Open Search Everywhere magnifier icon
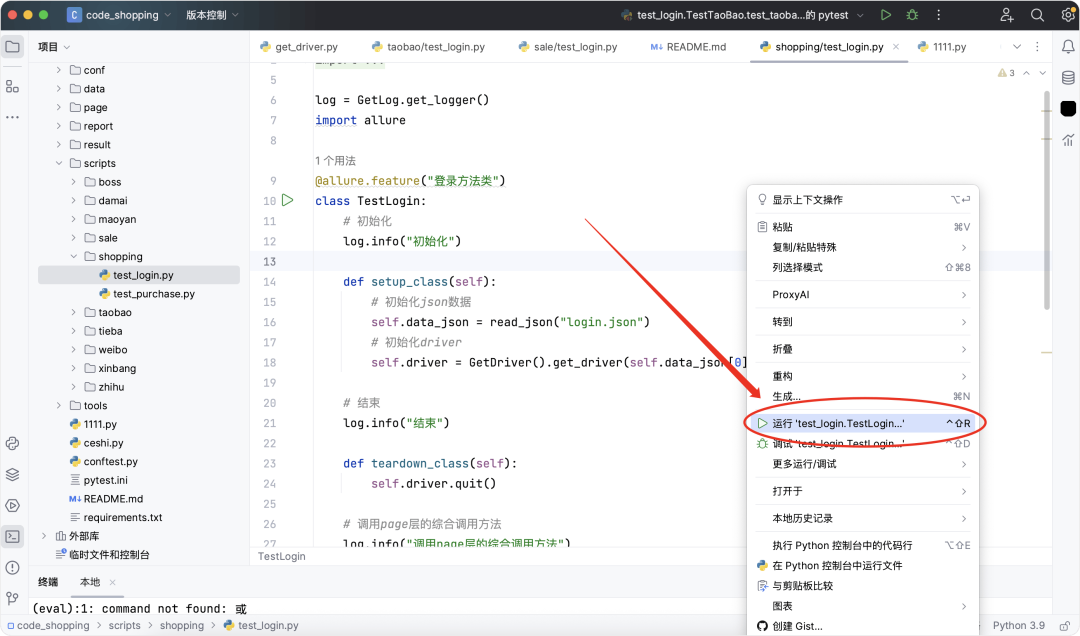 click(x=1037, y=14)
